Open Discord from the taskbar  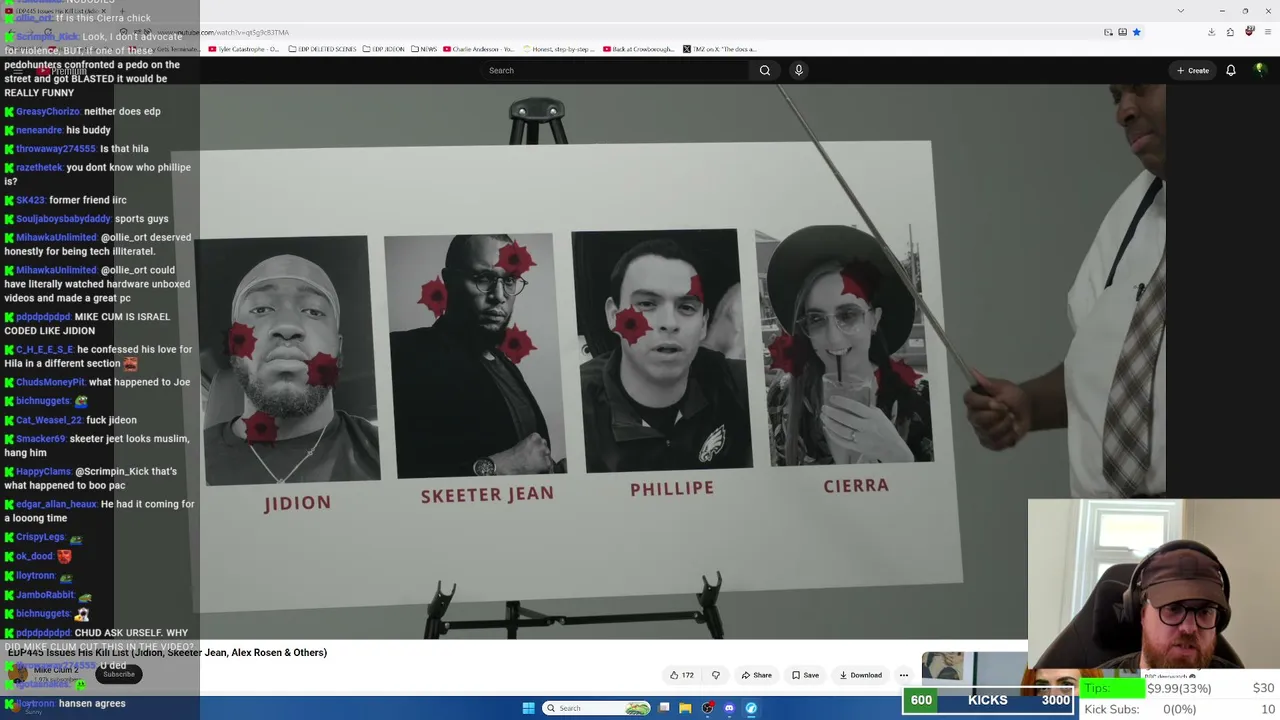pos(729,708)
